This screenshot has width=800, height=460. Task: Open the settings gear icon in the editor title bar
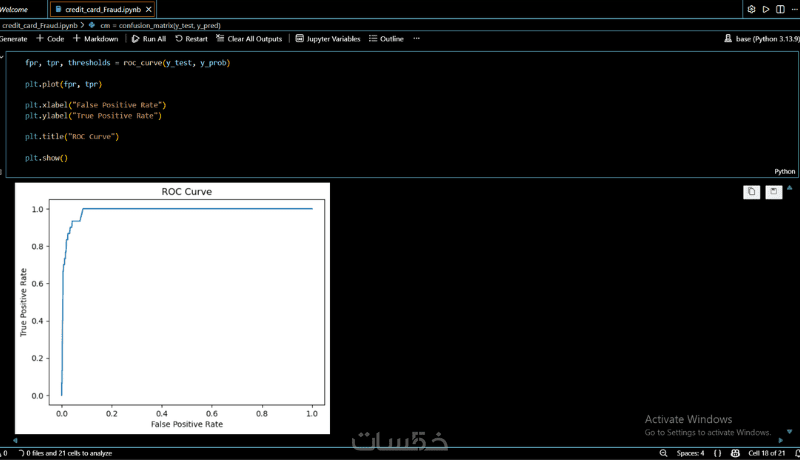click(751, 9)
